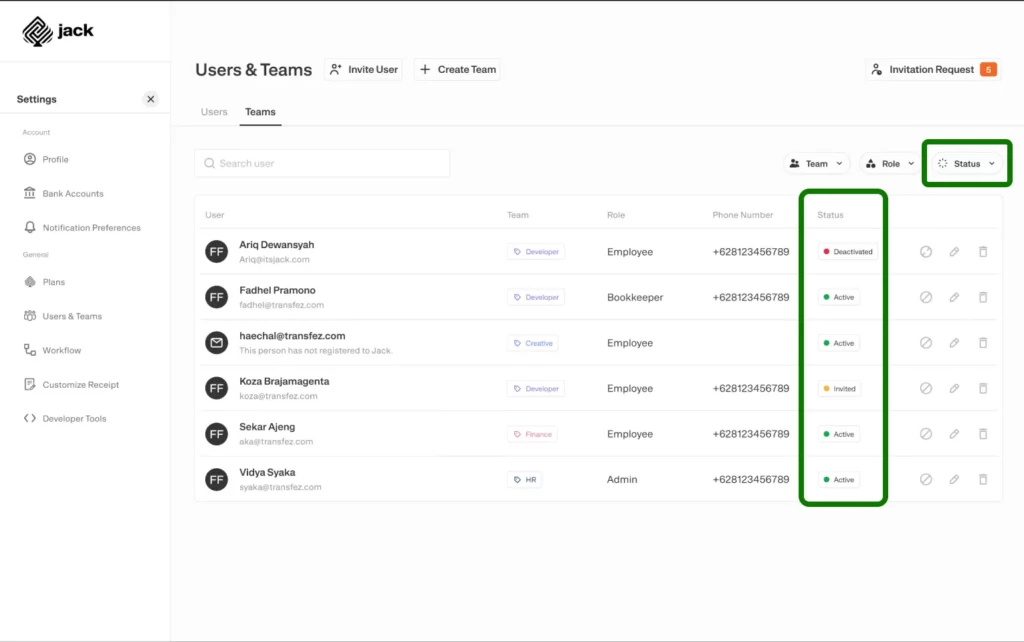
Task: Open Invitation Request list
Action: (x=933, y=69)
